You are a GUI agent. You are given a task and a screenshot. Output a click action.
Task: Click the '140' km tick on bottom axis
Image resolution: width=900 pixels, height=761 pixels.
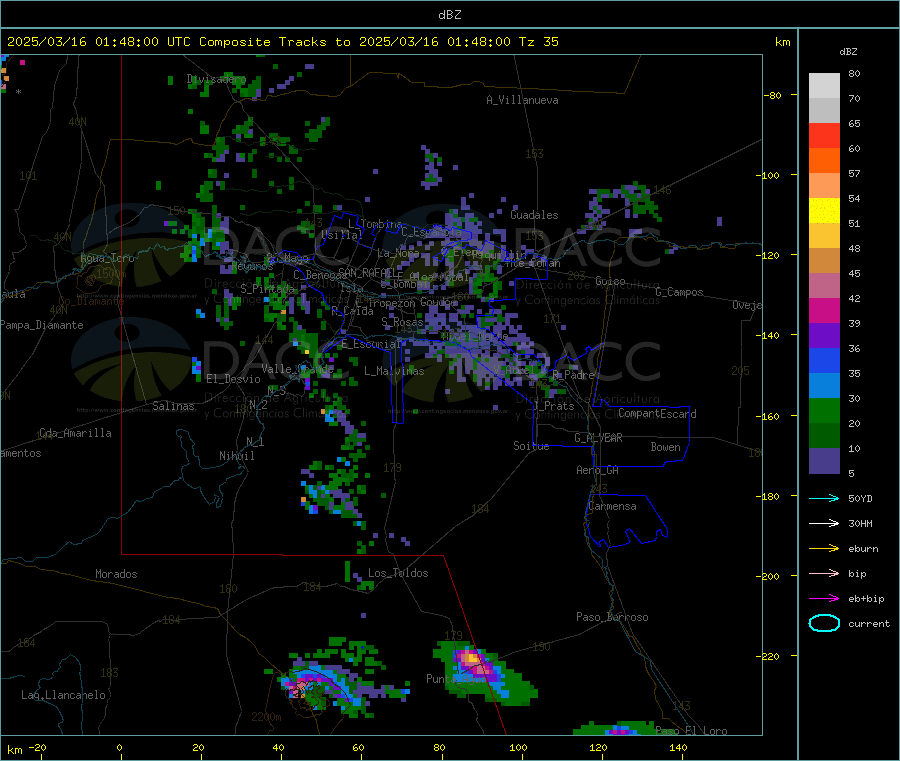(678, 747)
